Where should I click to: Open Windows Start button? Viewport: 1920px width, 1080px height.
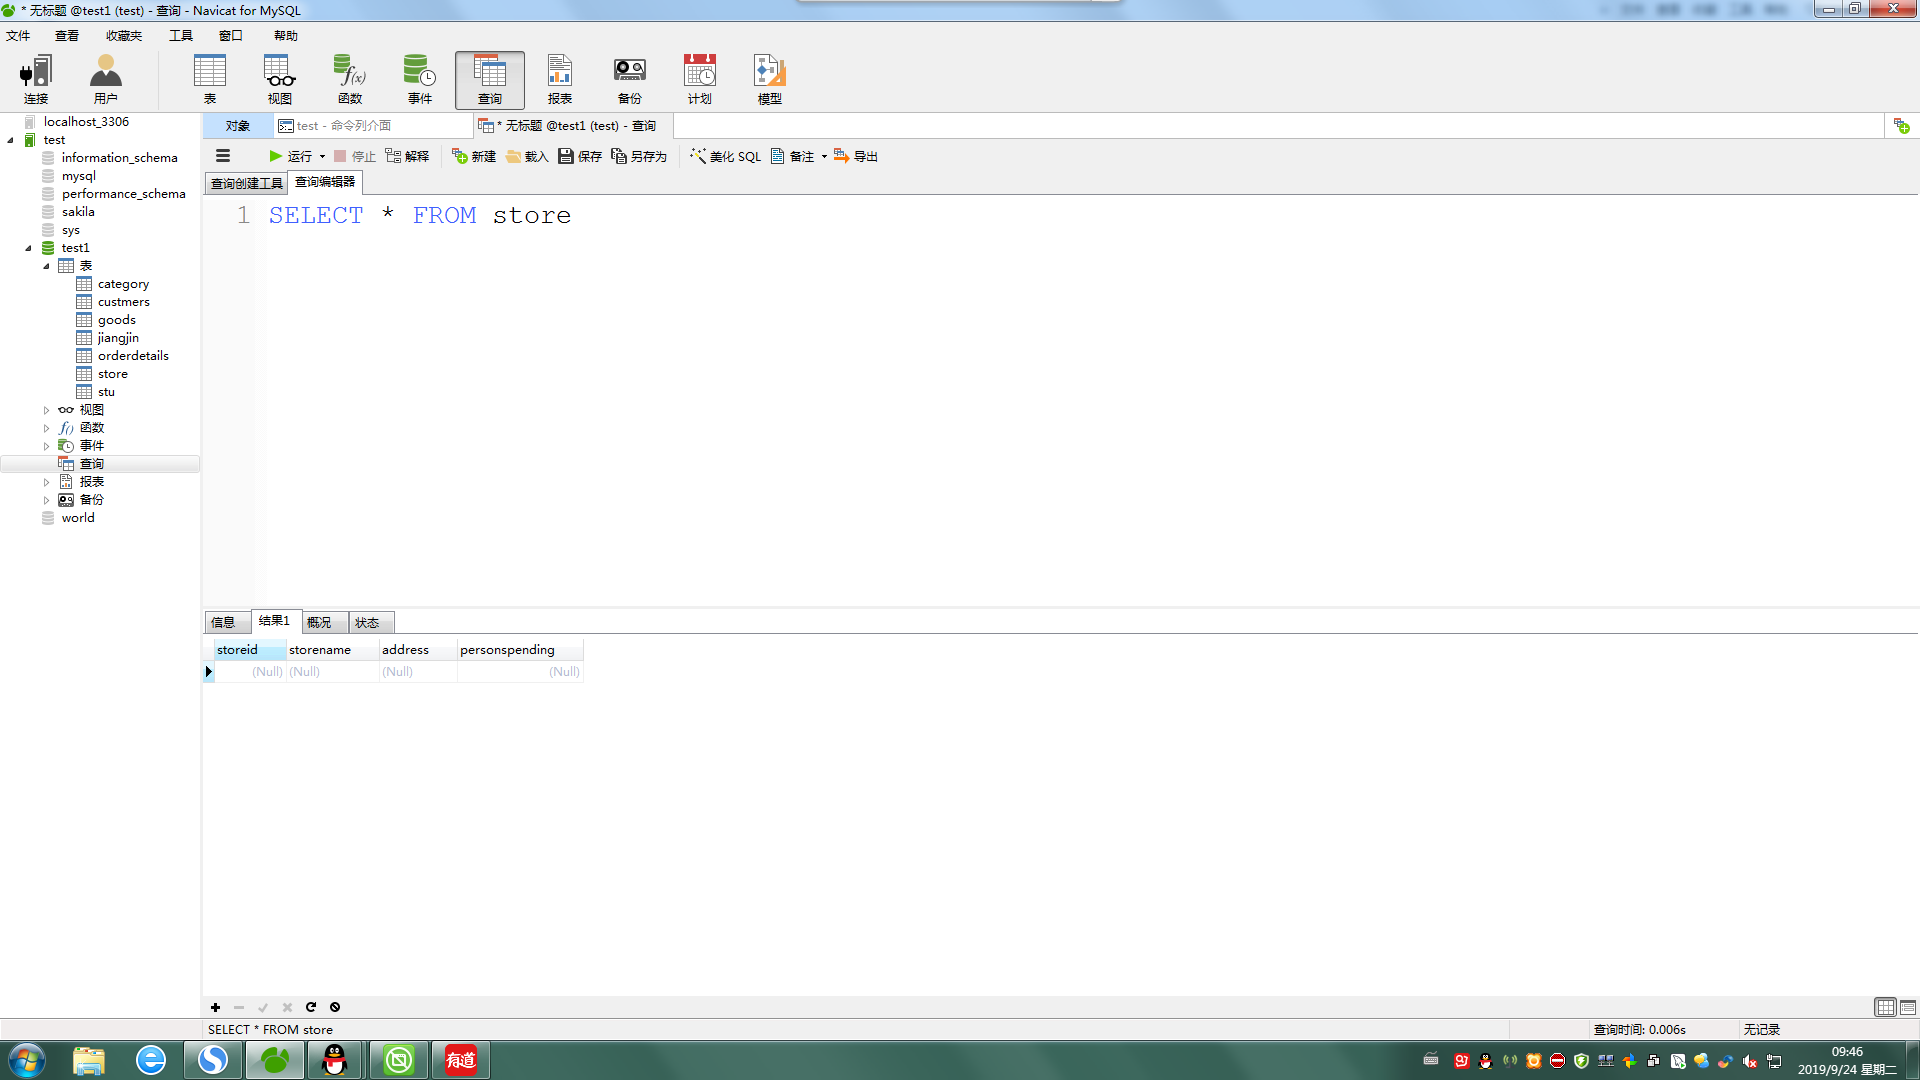coord(27,1060)
